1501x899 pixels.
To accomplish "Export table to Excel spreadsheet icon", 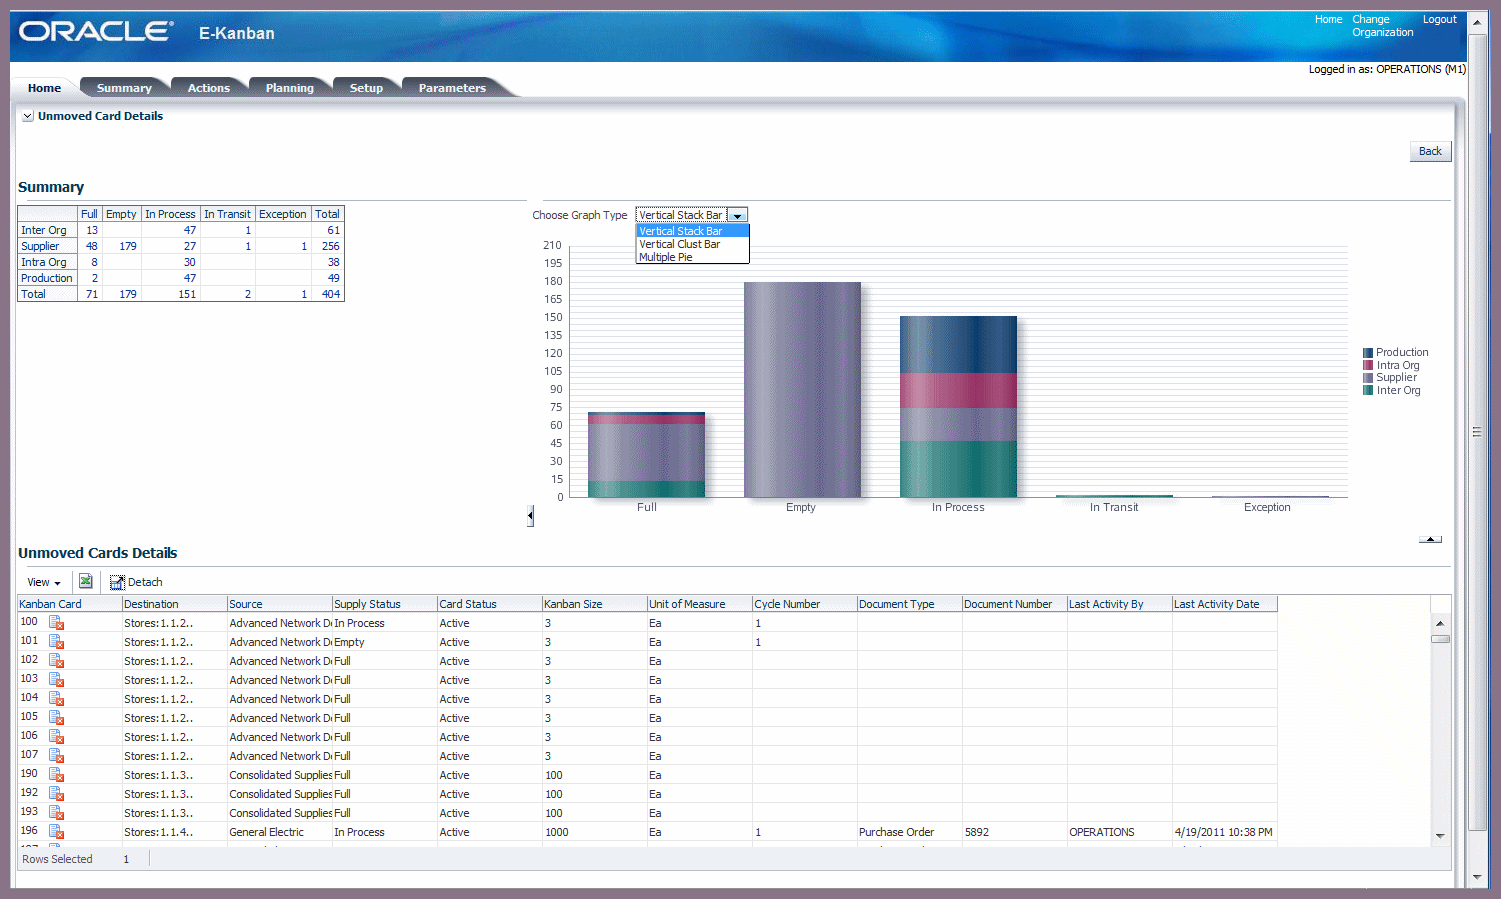I will point(86,581).
